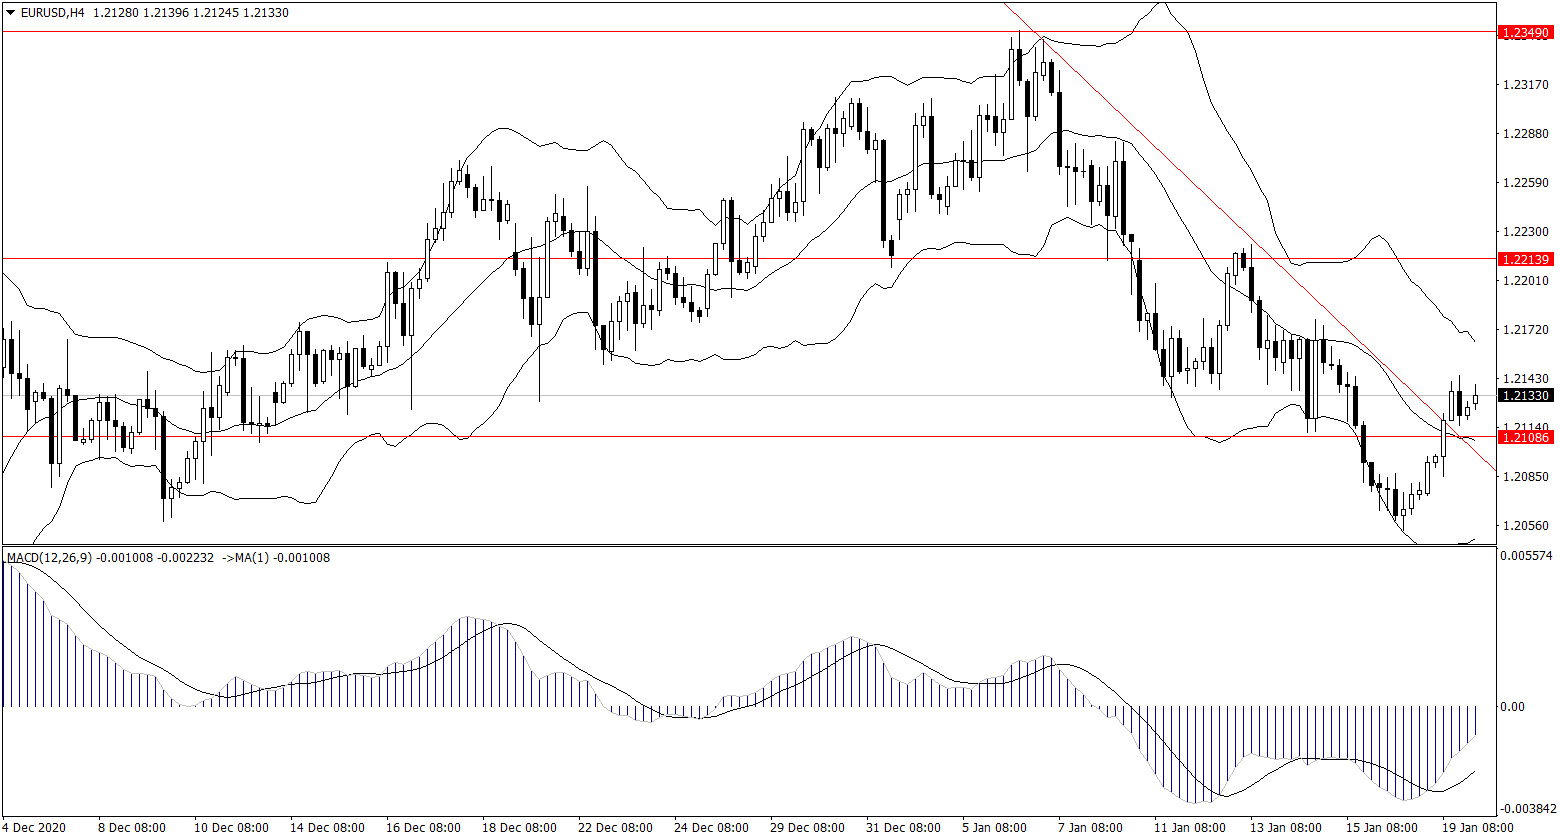Click the red horizontal line at 1.21086
This screenshot has width=1560, height=840.
click(700, 437)
